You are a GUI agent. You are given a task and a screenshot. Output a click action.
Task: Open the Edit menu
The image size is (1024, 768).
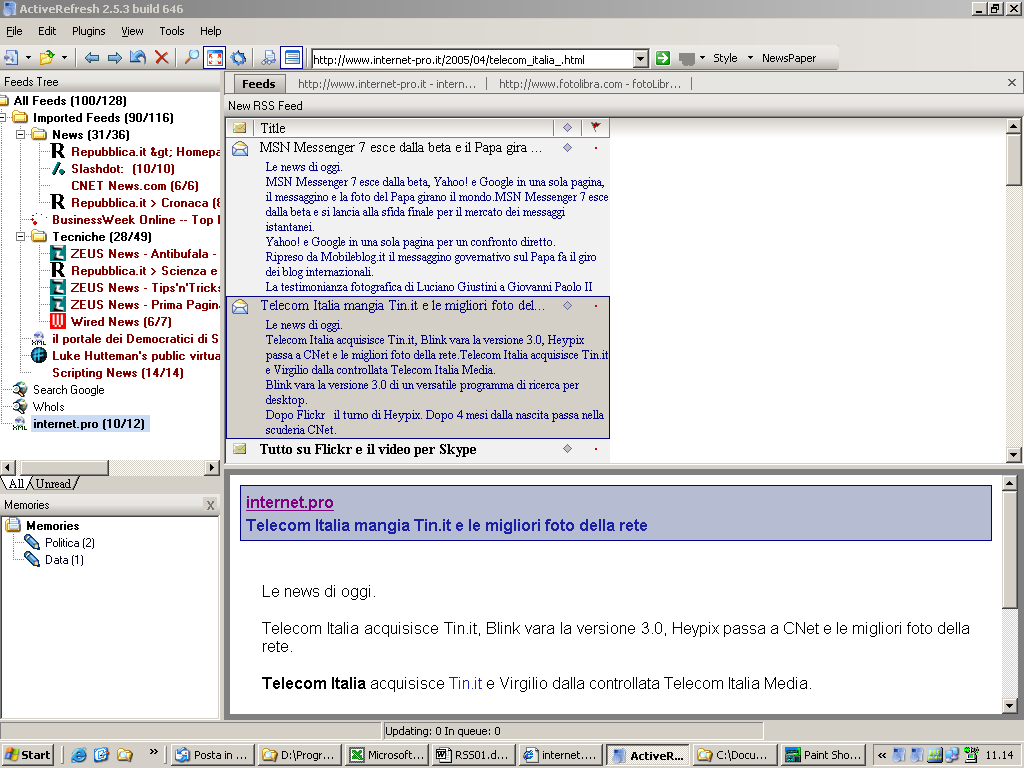(x=47, y=31)
